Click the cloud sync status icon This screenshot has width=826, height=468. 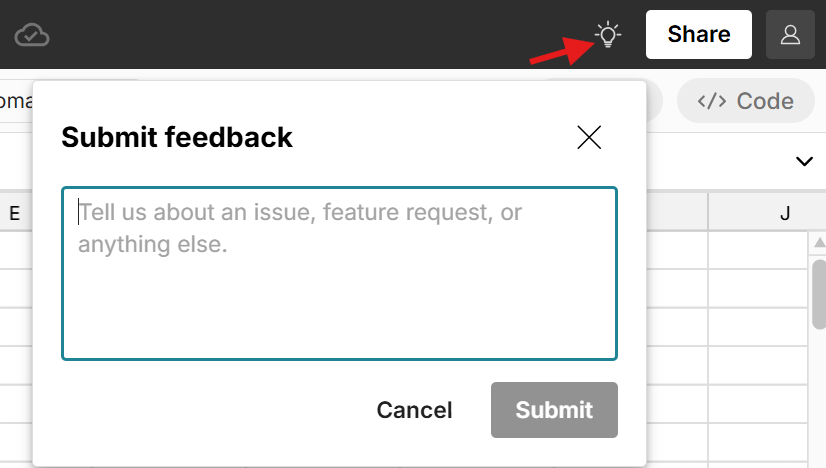click(32, 35)
